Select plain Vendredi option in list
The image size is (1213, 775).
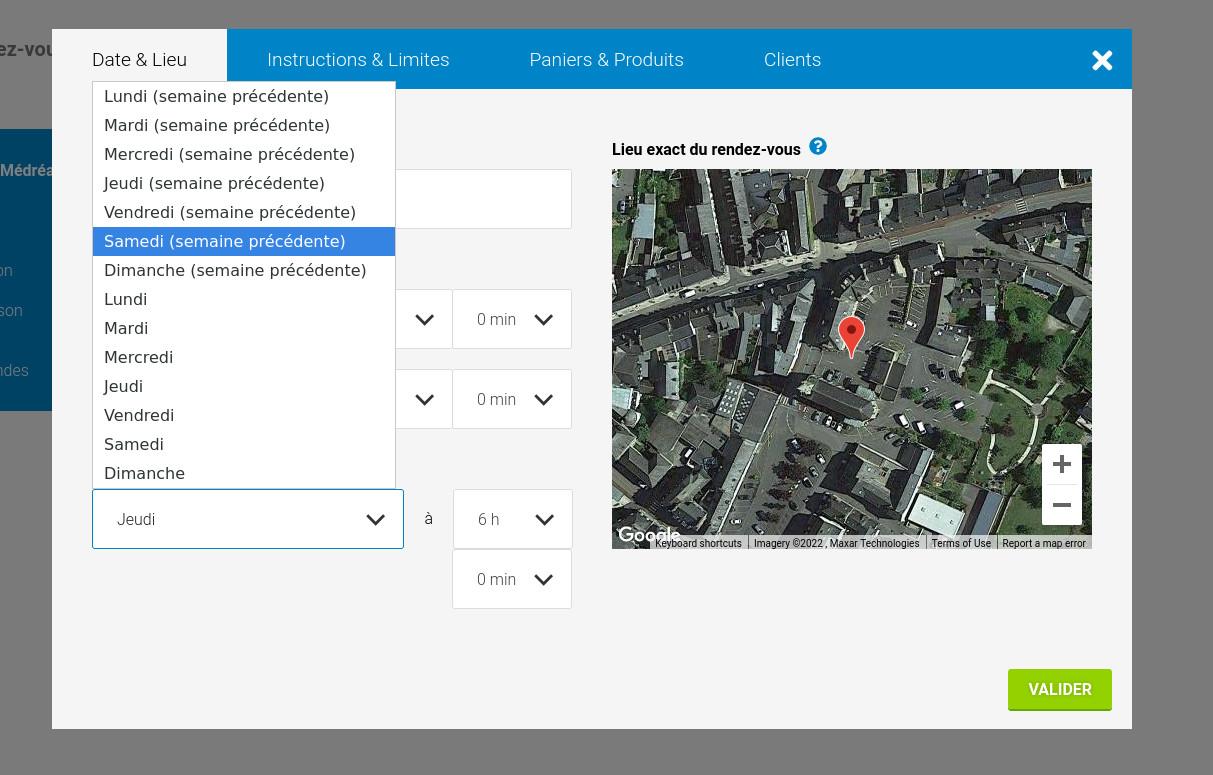(139, 415)
